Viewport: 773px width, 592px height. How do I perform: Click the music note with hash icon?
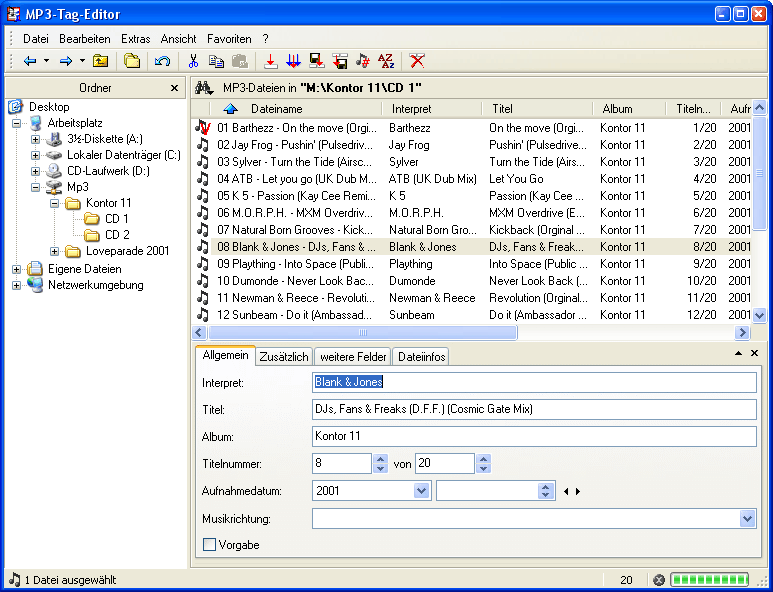[x=362, y=61]
